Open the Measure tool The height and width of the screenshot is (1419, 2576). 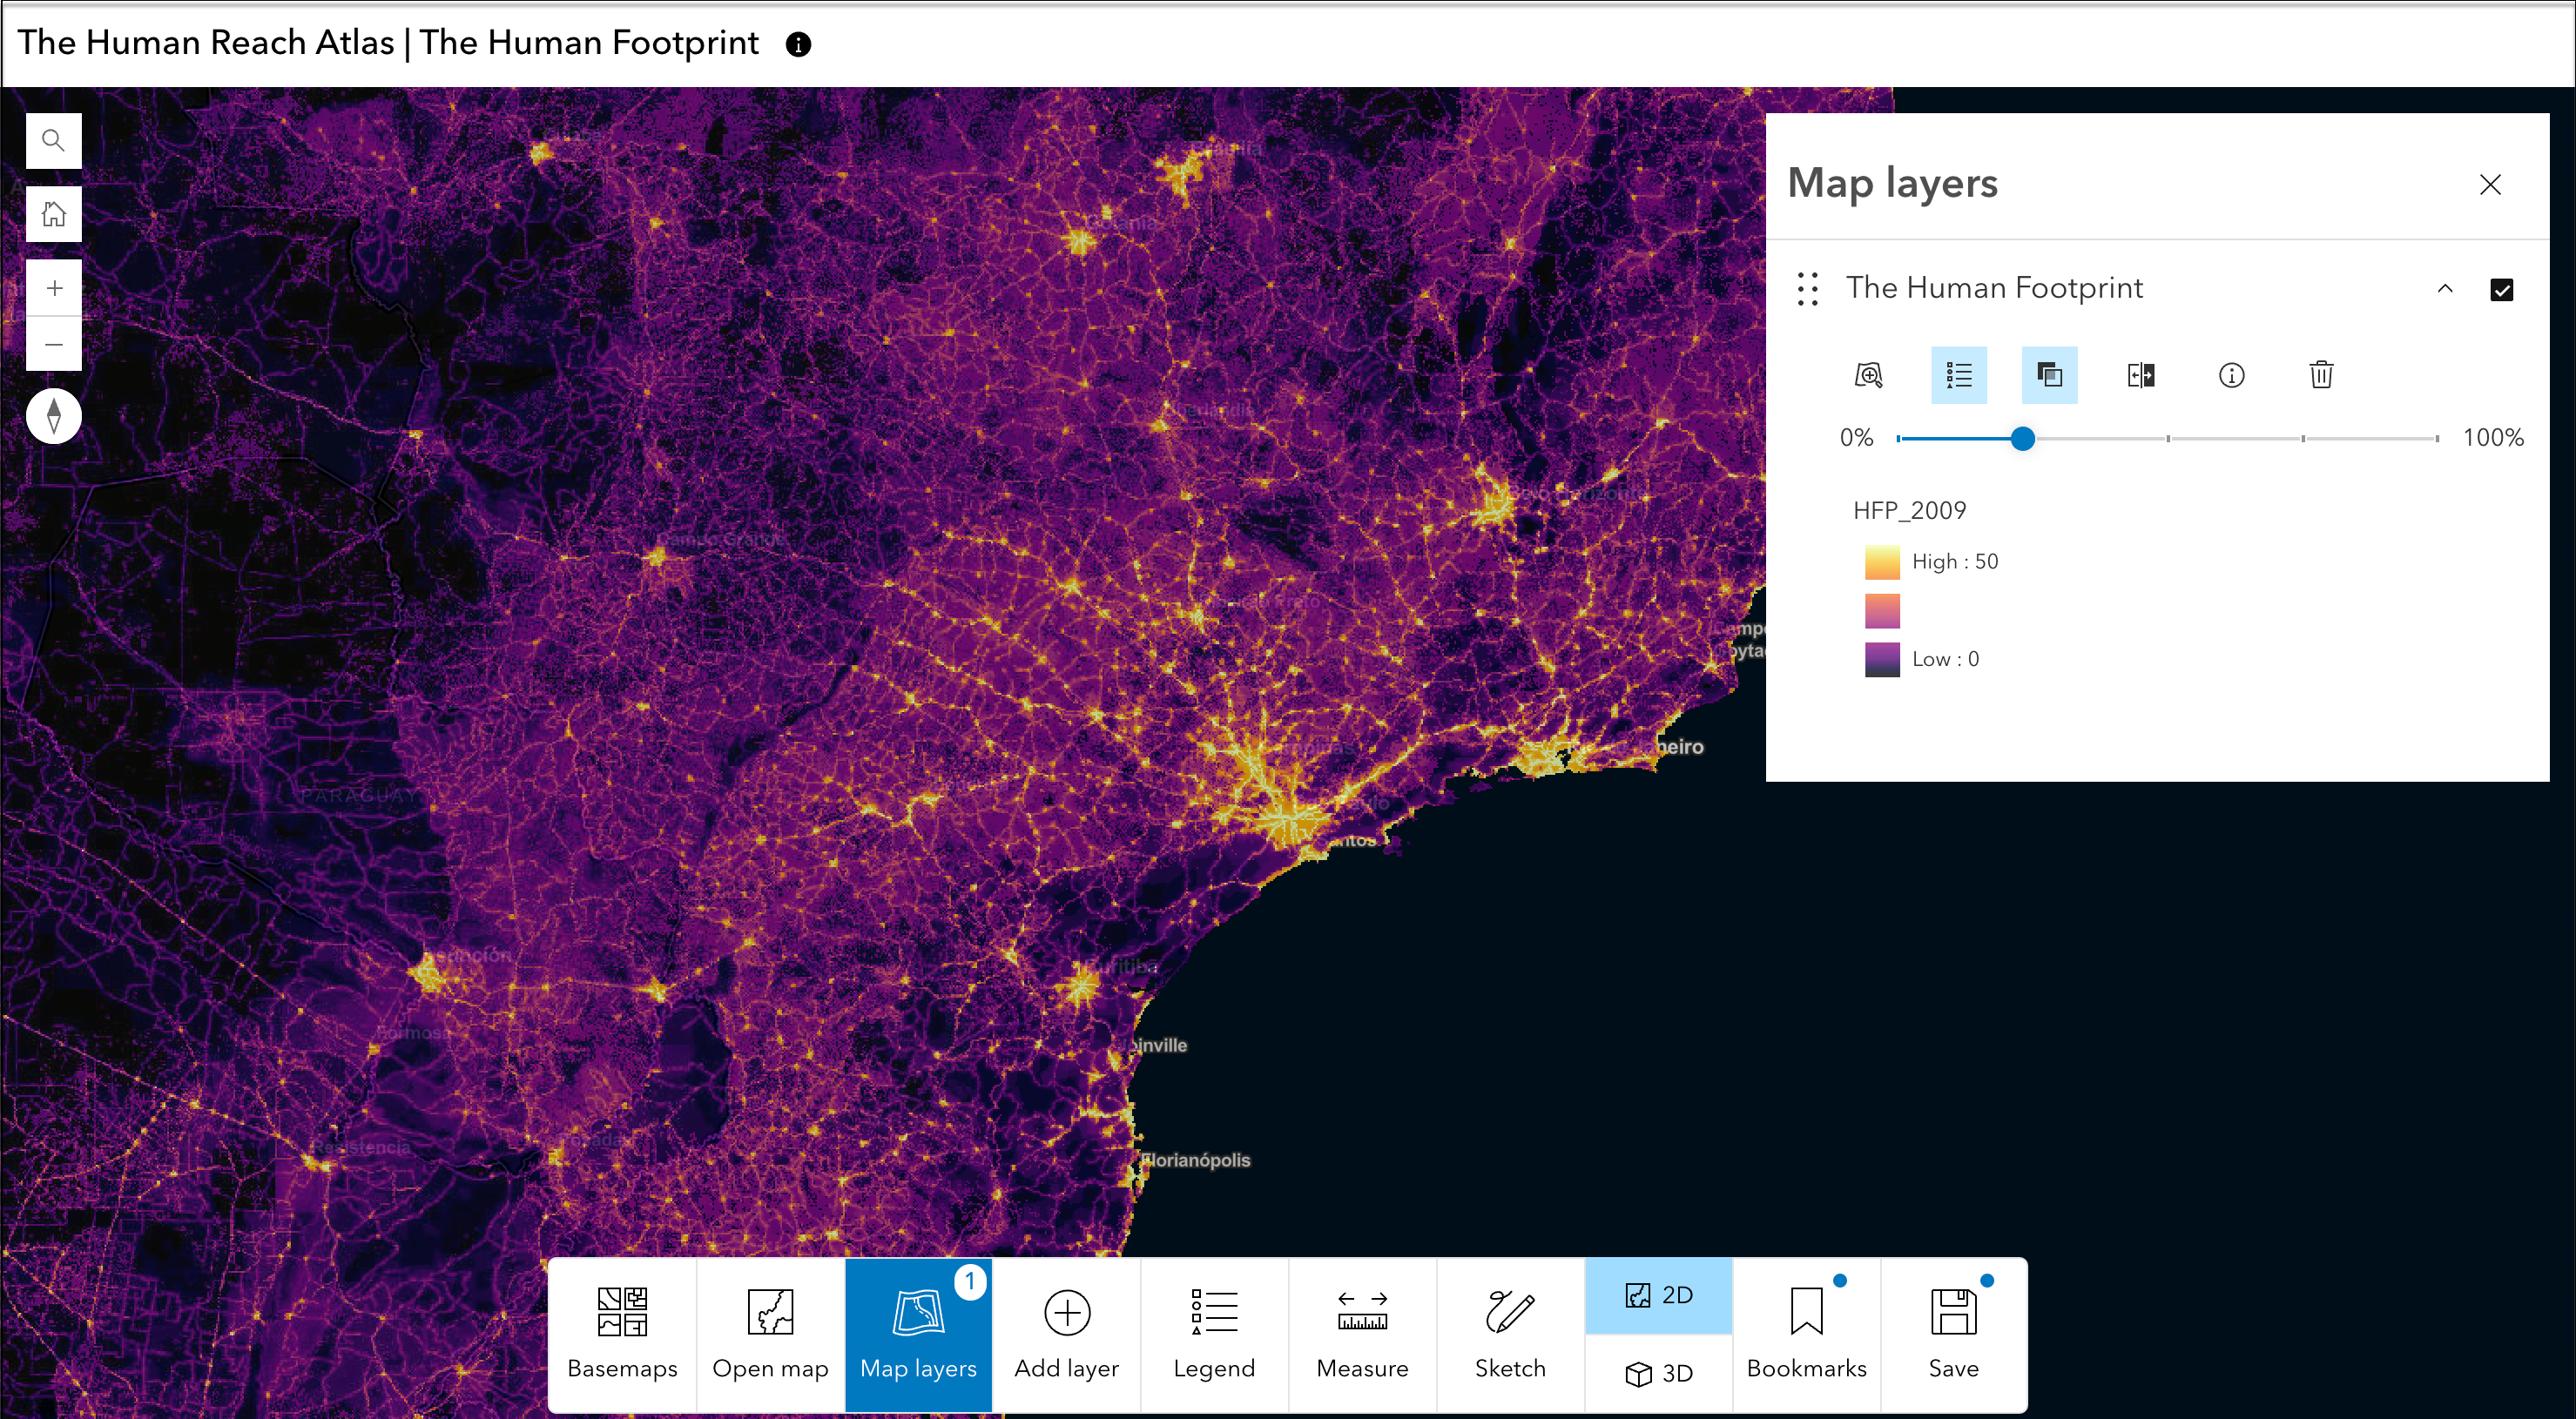pos(1362,1335)
